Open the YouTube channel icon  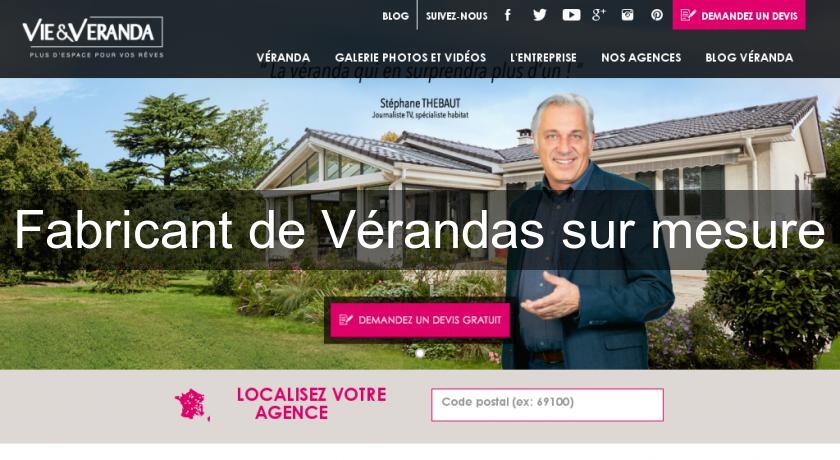[x=571, y=15]
